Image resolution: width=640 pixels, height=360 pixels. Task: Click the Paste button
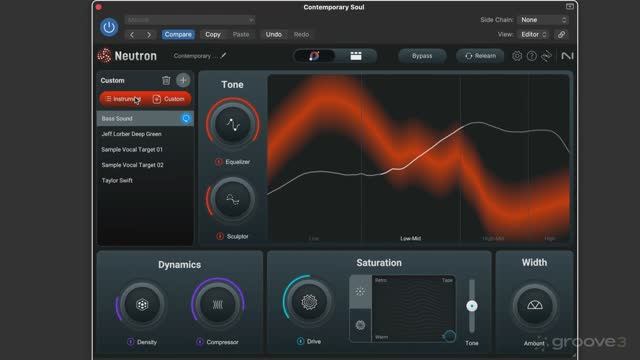(241, 35)
